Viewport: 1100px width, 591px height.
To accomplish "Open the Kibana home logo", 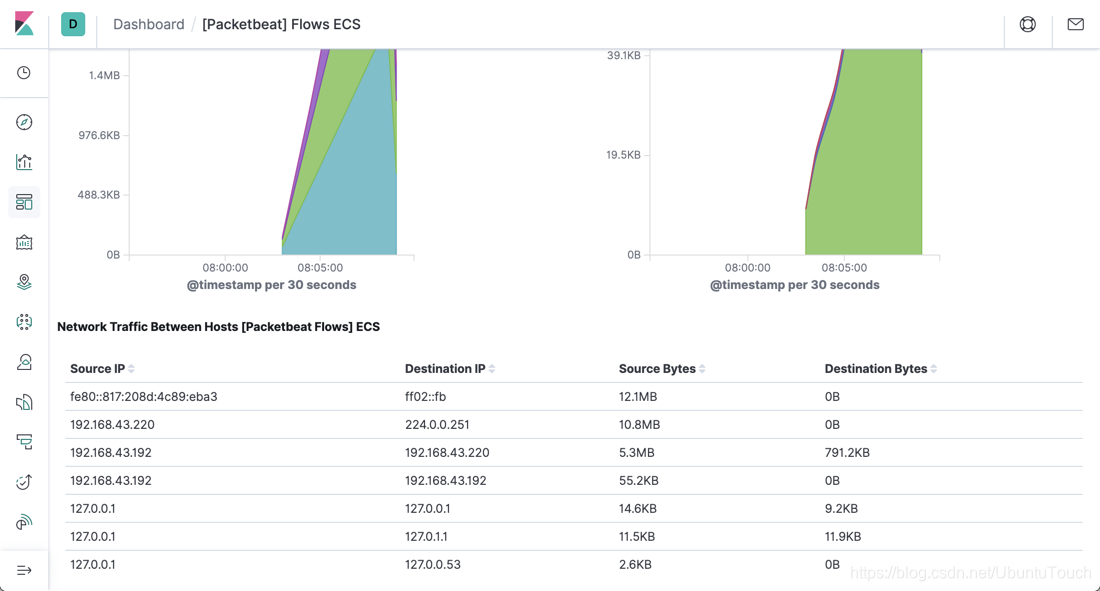I will [24, 24].
